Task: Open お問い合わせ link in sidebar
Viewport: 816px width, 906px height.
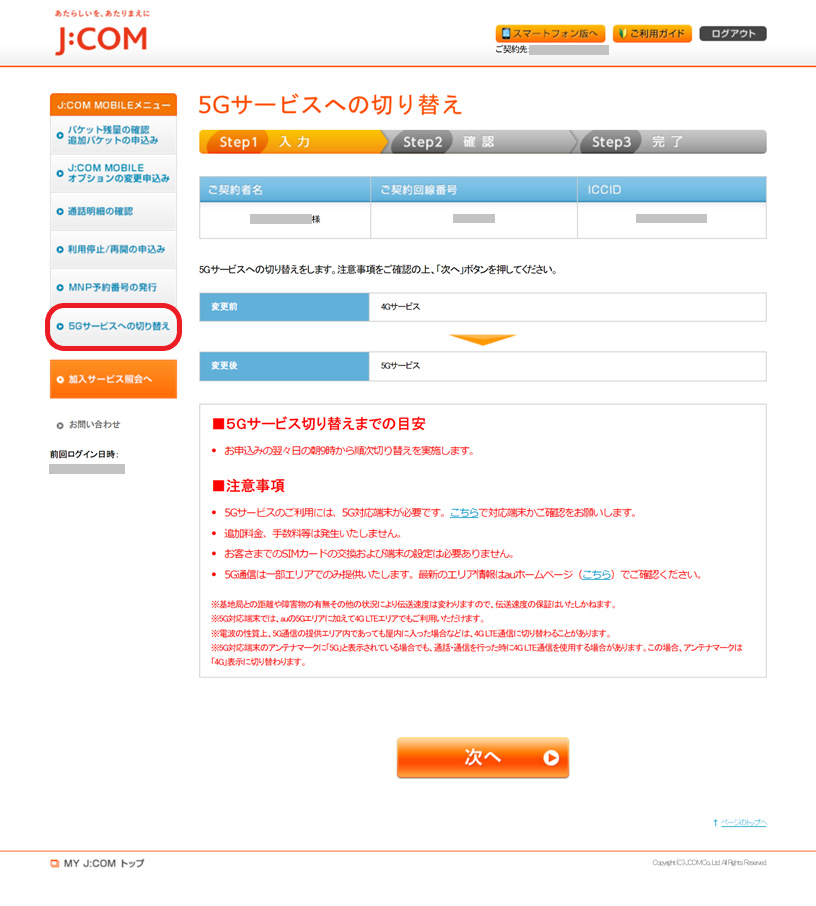Action: point(95,425)
